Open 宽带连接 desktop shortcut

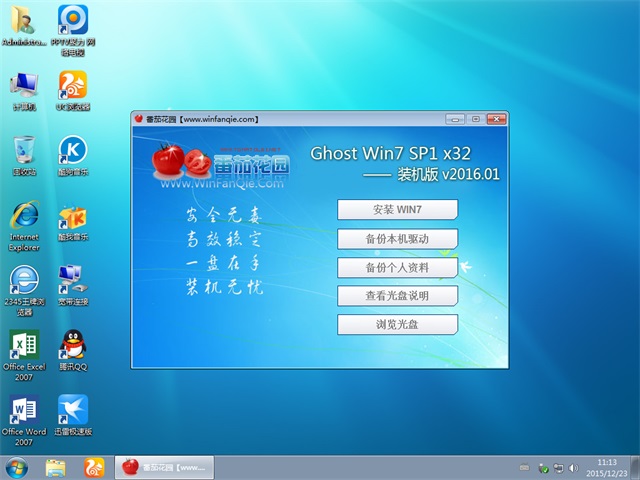pos(72,280)
